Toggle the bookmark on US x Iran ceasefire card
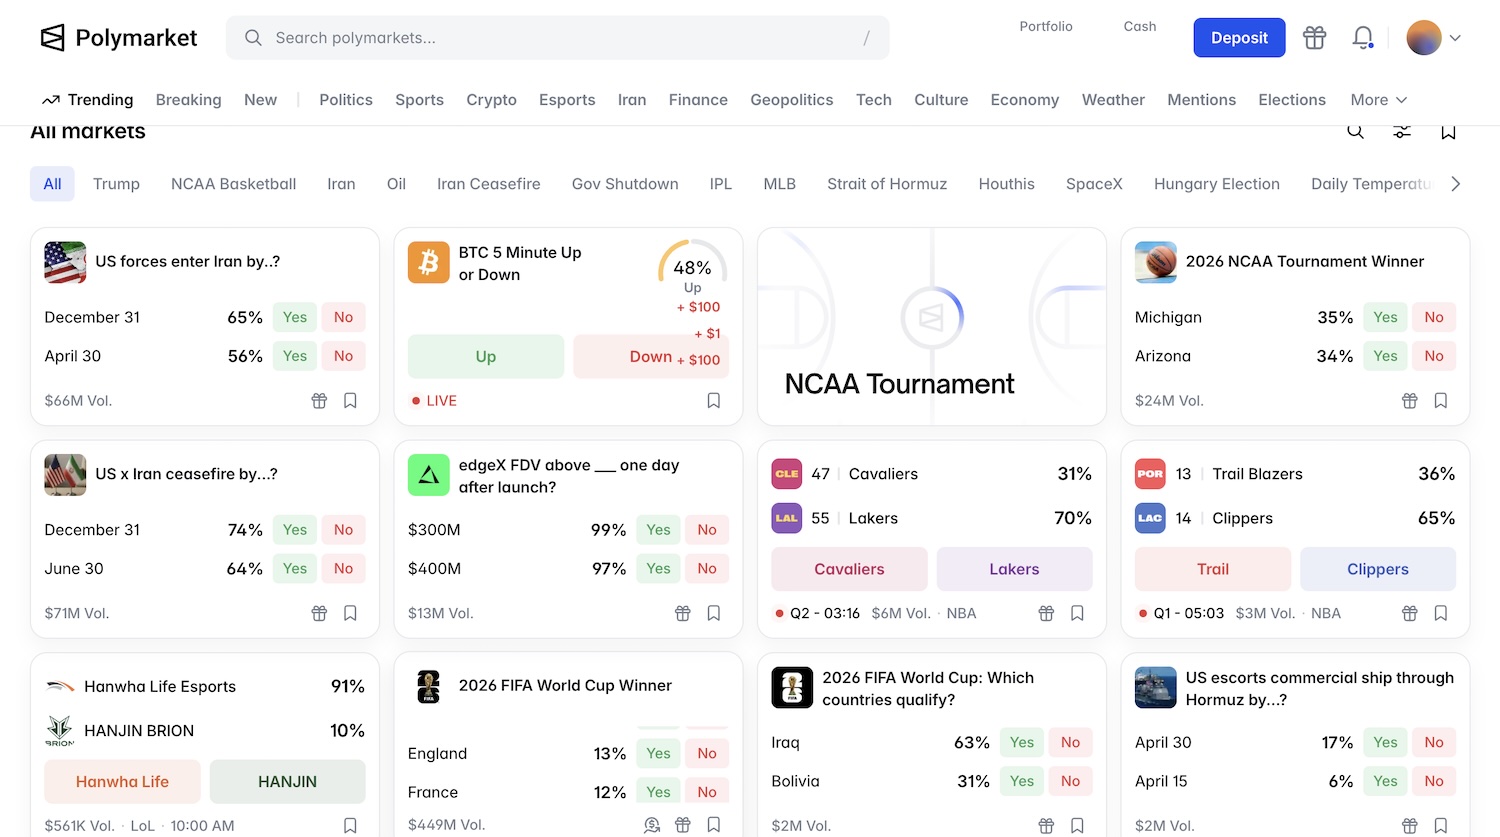Image resolution: width=1500 pixels, height=837 pixels. [x=350, y=614]
